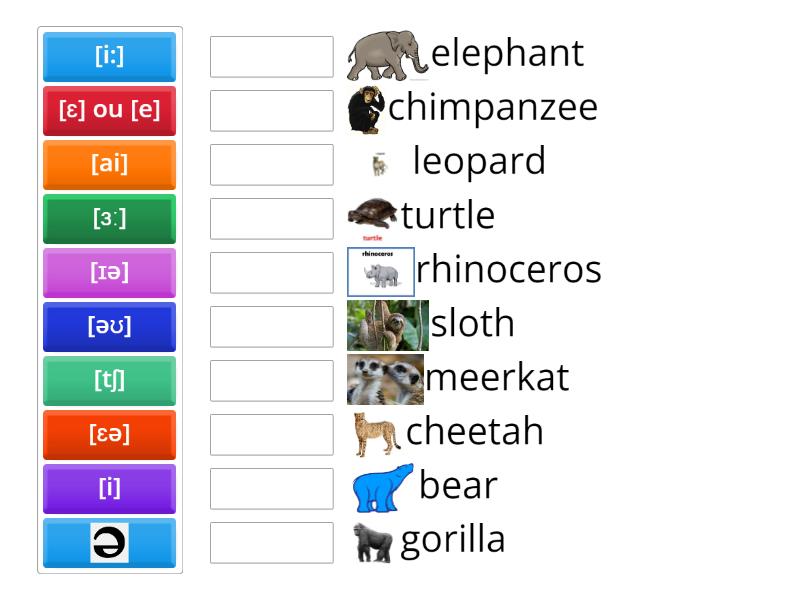Click the red [ɛə] tile
The width and height of the screenshot is (800, 600).
(109, 435)
